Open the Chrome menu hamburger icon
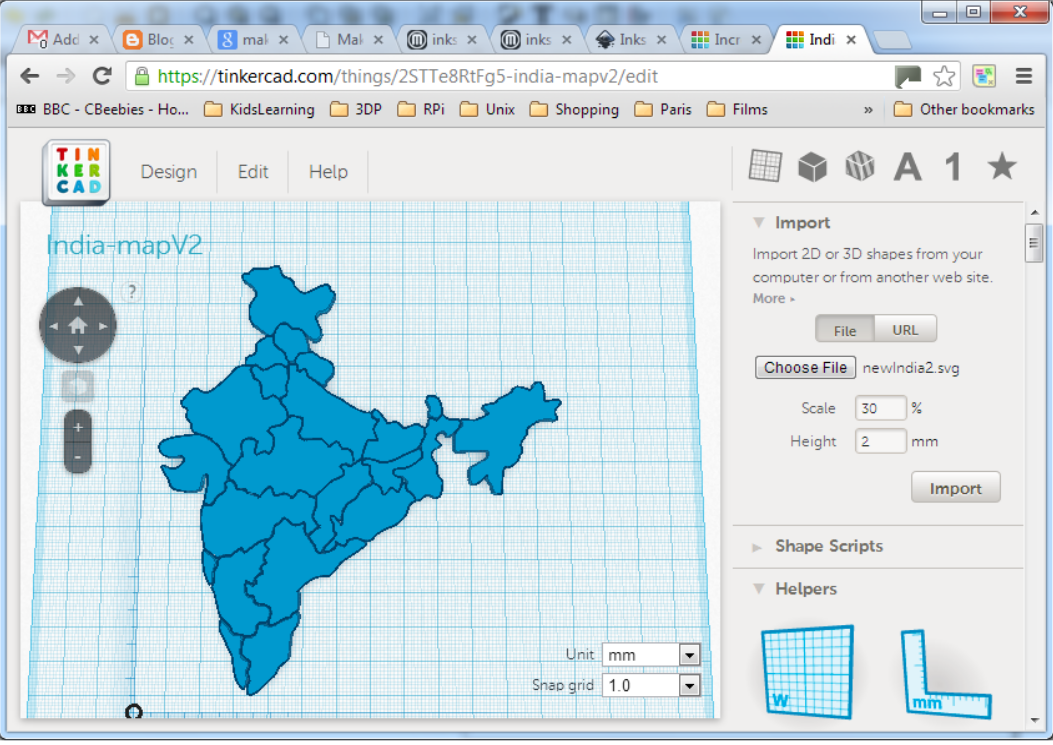Viewport: 1053px width, 745px height. 1023,76
